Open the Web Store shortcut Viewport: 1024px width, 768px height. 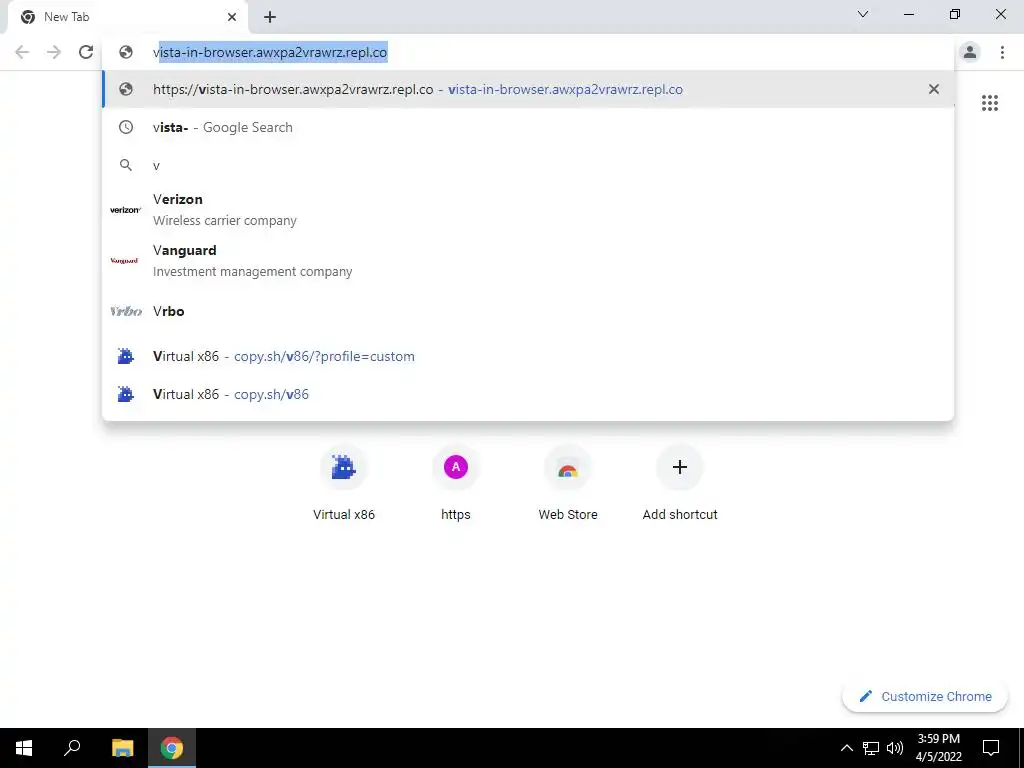(568, 484)
